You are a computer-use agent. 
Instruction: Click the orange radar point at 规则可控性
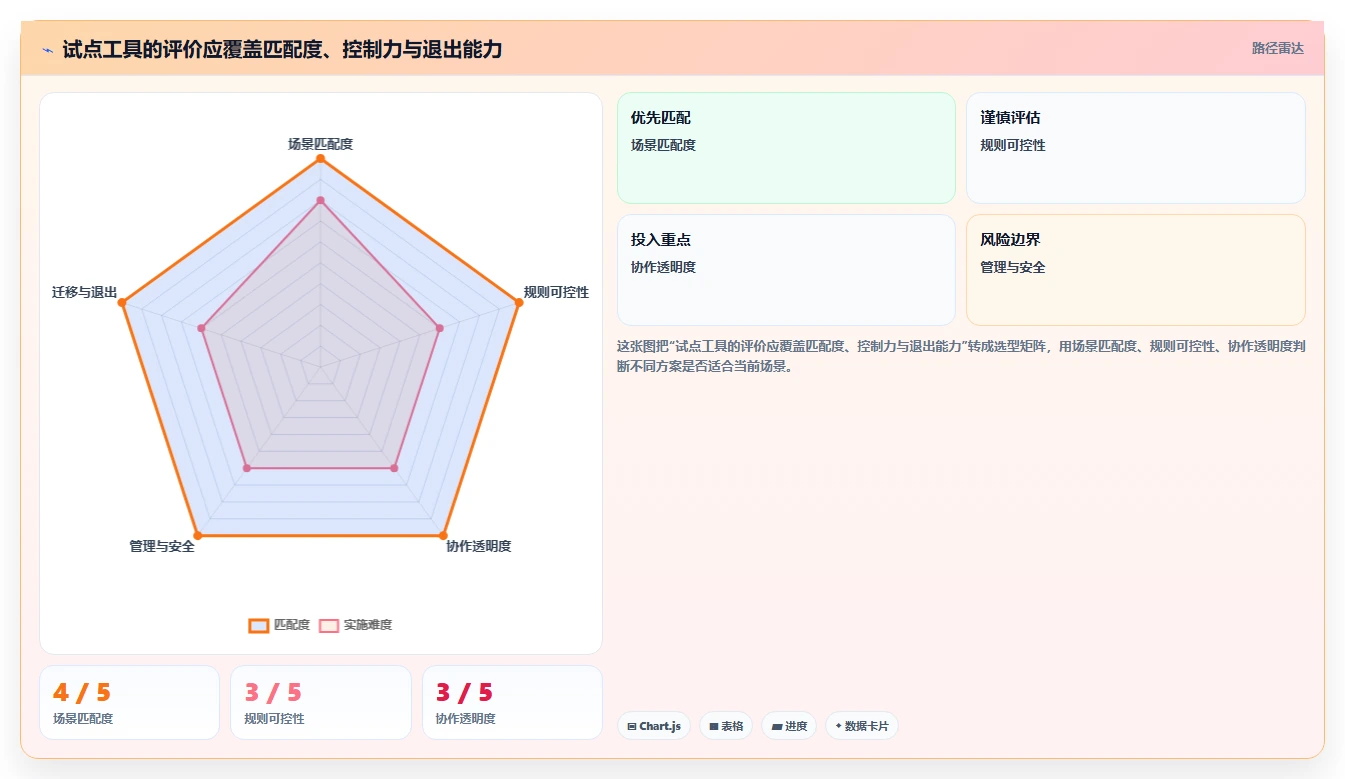click(518, 303)
